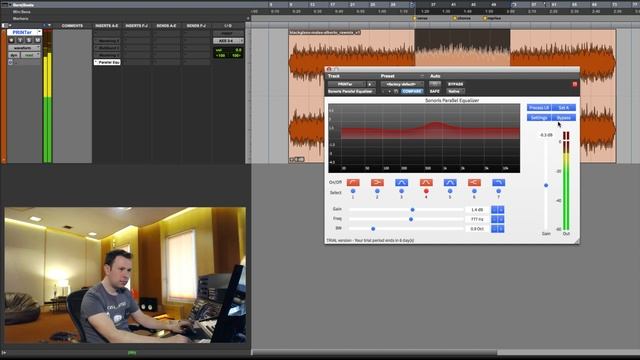Click the Gain minus stepper button

(494, 209)
